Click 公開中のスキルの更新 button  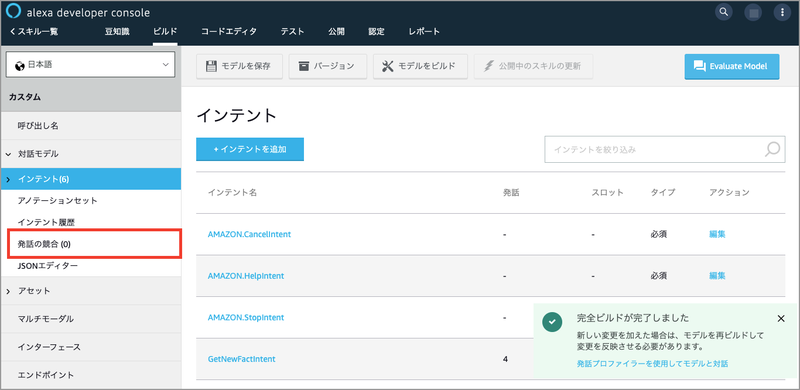click(x=534, y=66)
